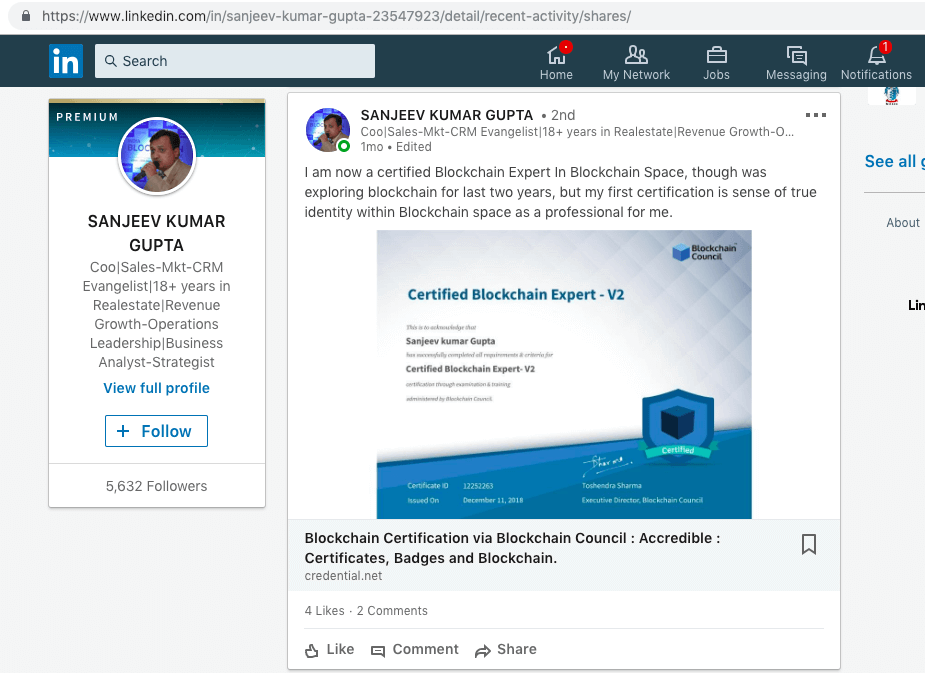Click the browser address bar URL
925x673 pixels.
pyautogui.click(x=336, y=17)
